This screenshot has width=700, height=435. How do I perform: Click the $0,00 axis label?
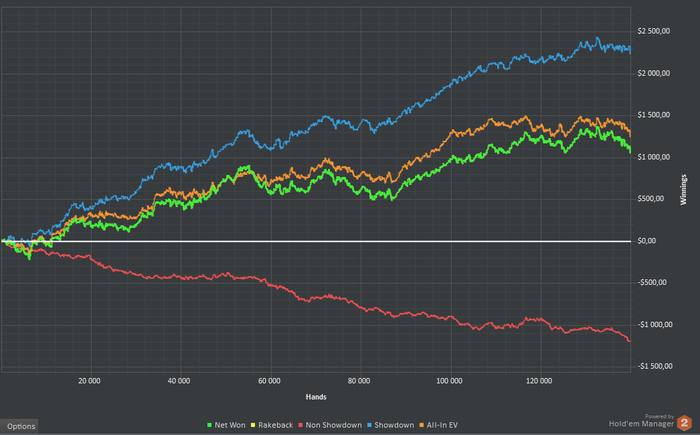647,241
